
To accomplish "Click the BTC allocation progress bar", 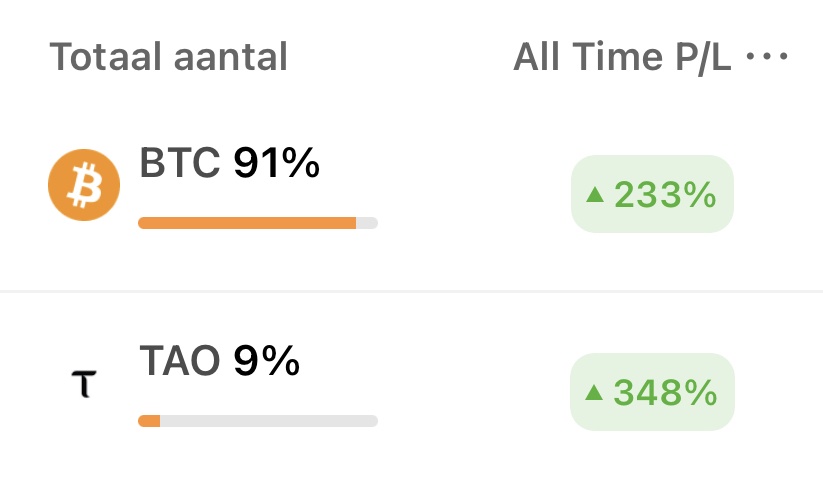I will point(257,223).
